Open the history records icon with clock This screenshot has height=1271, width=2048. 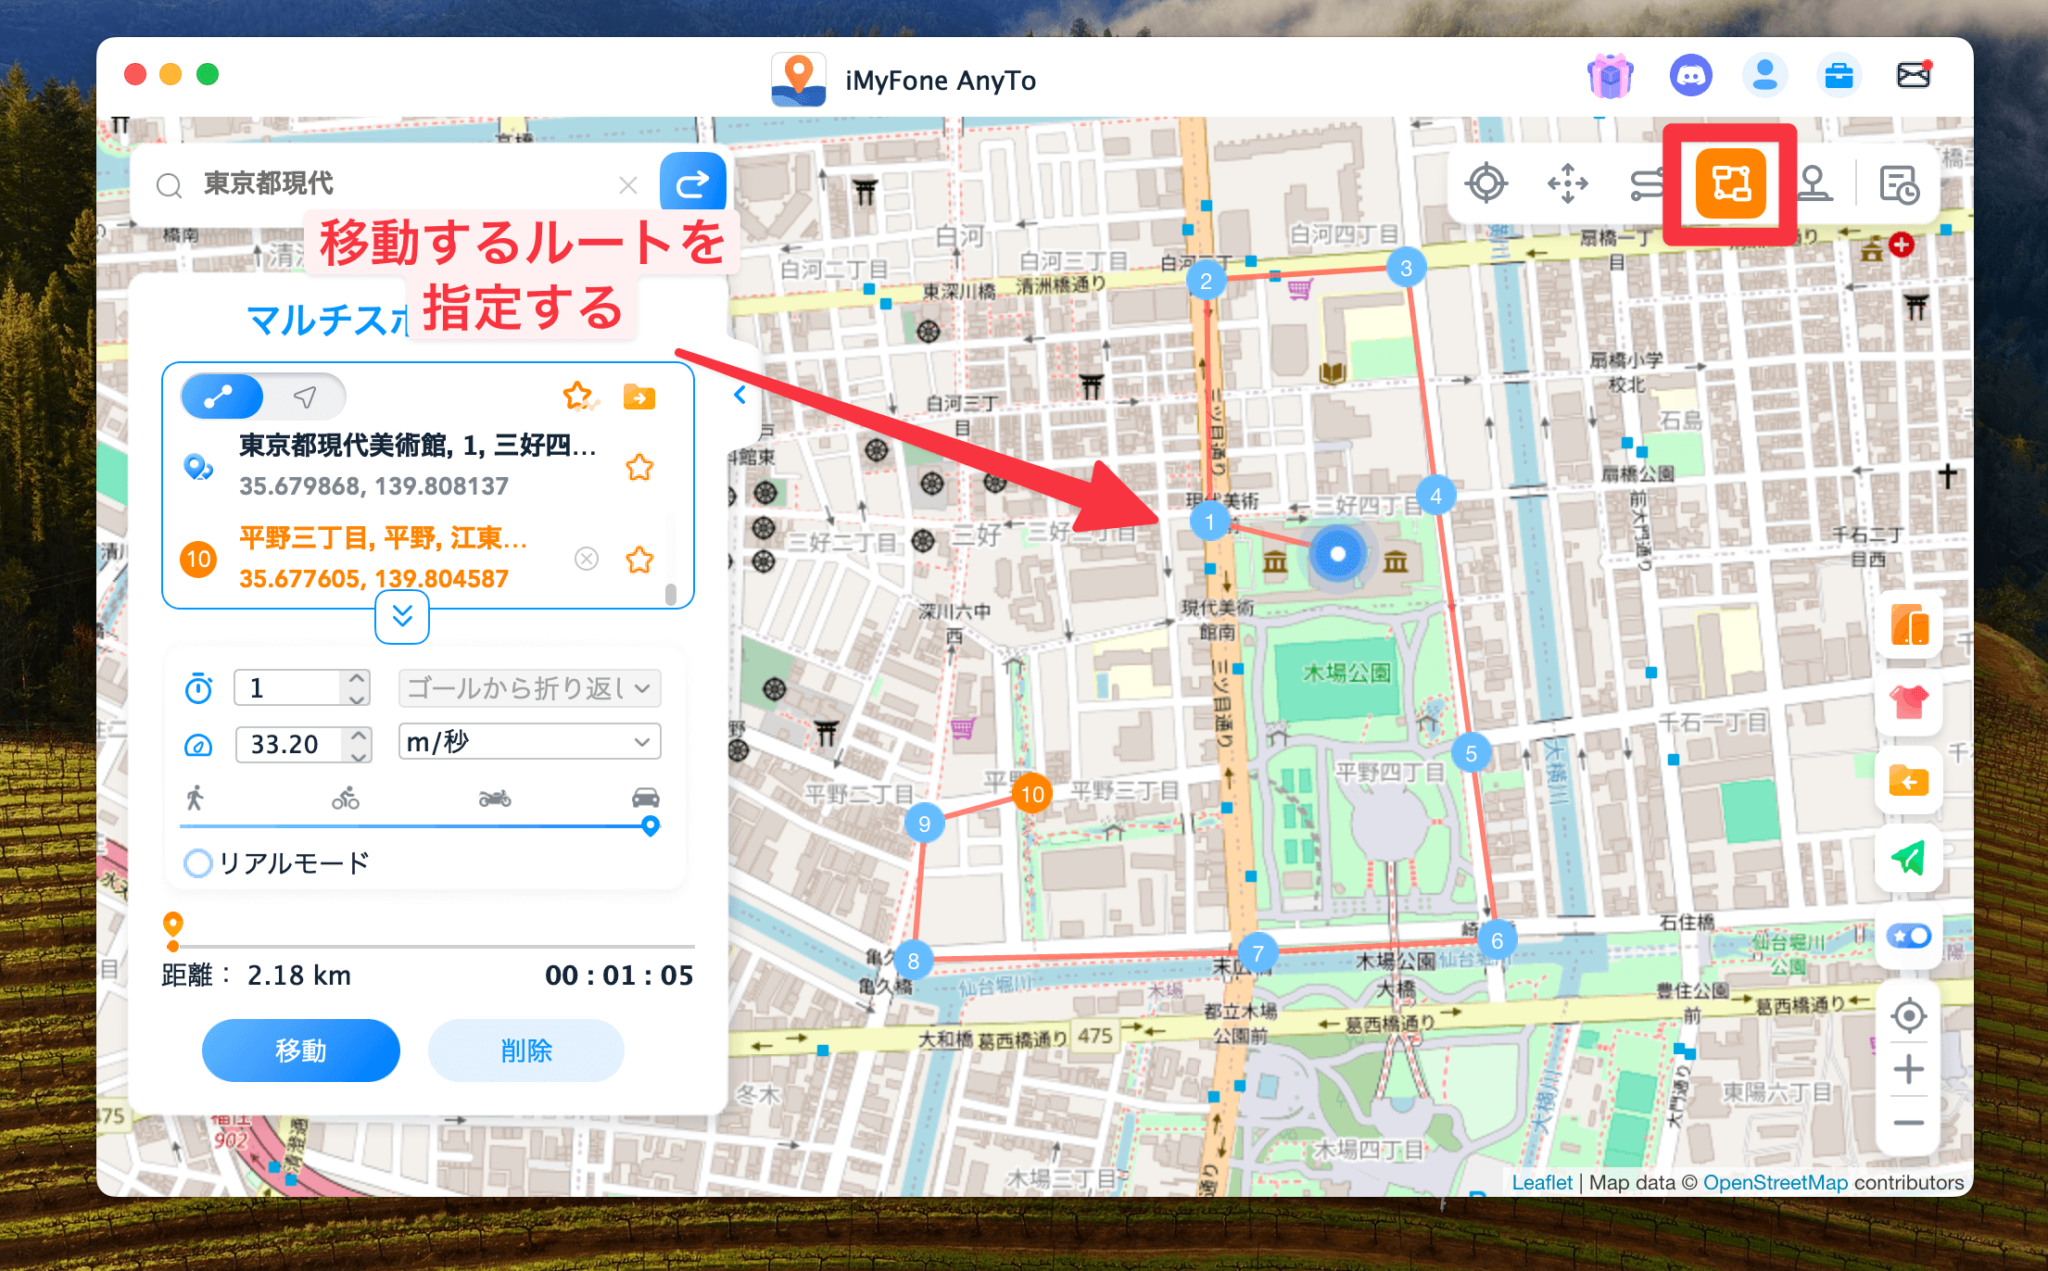coord(1899,183)
